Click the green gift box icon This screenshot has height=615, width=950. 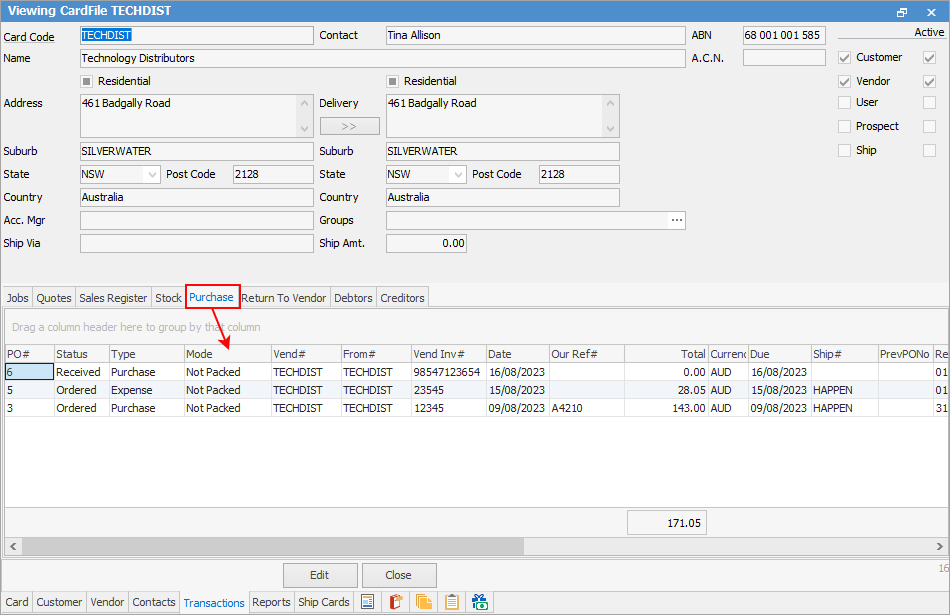480,602
